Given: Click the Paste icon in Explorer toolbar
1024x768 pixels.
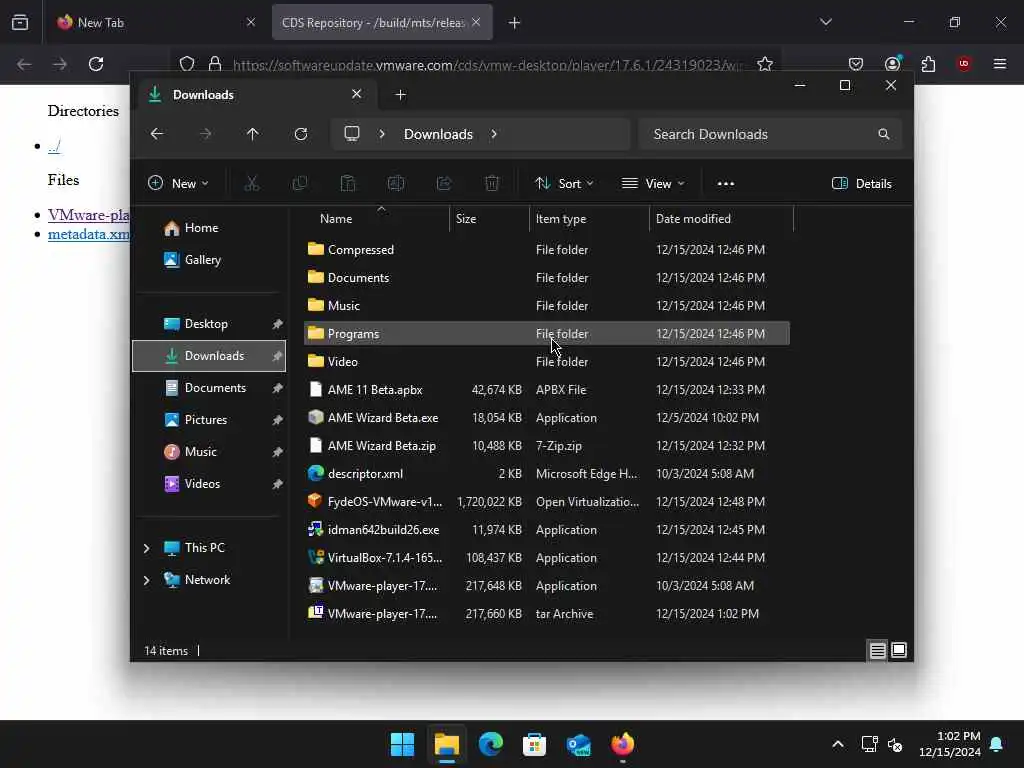Looking at the screenshot, I should (348, 184).
